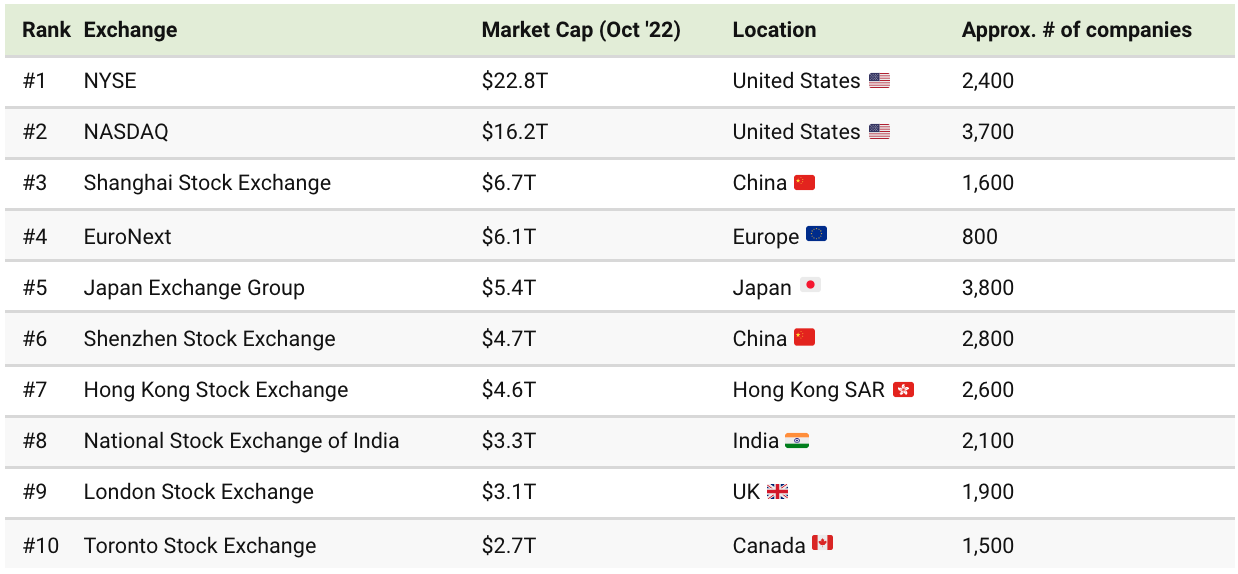This screenshot has height=574, width=1238.
Task: Select the Market Cap (Oct '22) column header
Action: pyautogui.click(x=581, y=30)
